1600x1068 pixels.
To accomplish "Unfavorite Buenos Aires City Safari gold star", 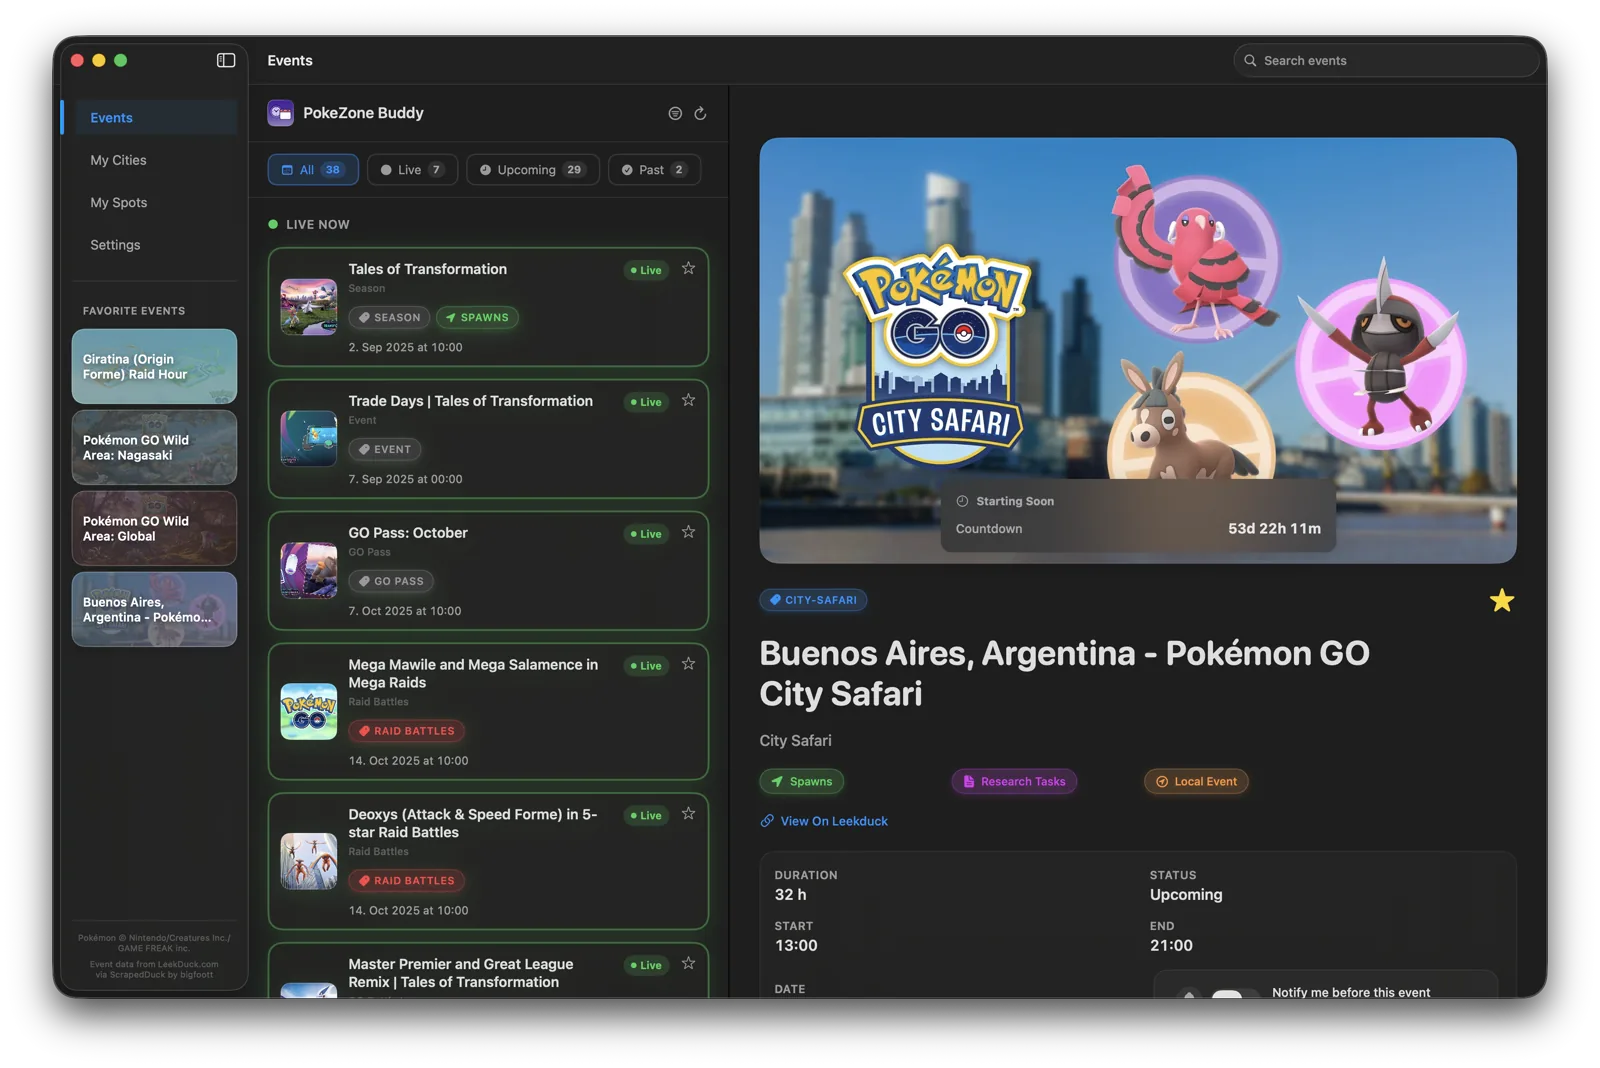I will coord(1501,600).
